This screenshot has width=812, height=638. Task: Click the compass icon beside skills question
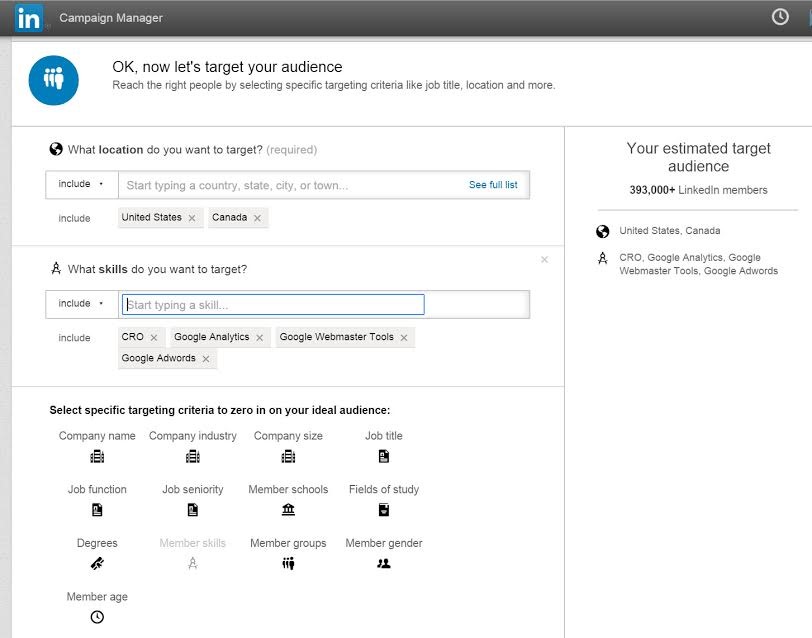[x=56, y=268]
